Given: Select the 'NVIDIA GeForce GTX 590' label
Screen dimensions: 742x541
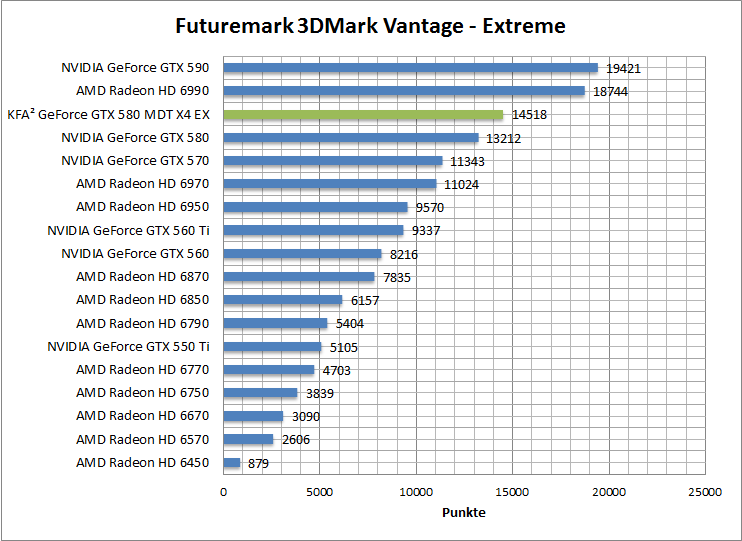Looking at the screenshot, I should coord(135,68).
